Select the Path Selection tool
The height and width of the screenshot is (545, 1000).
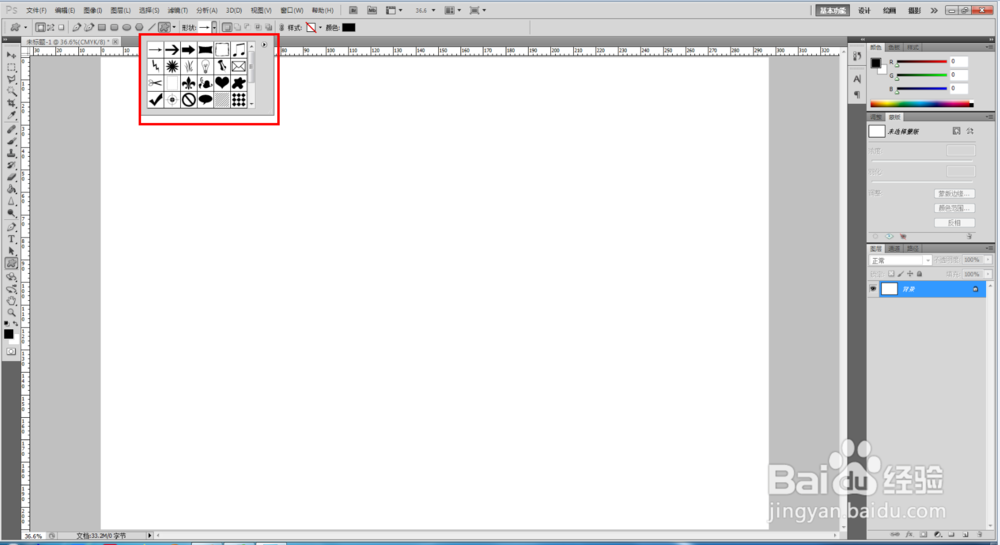11,251
